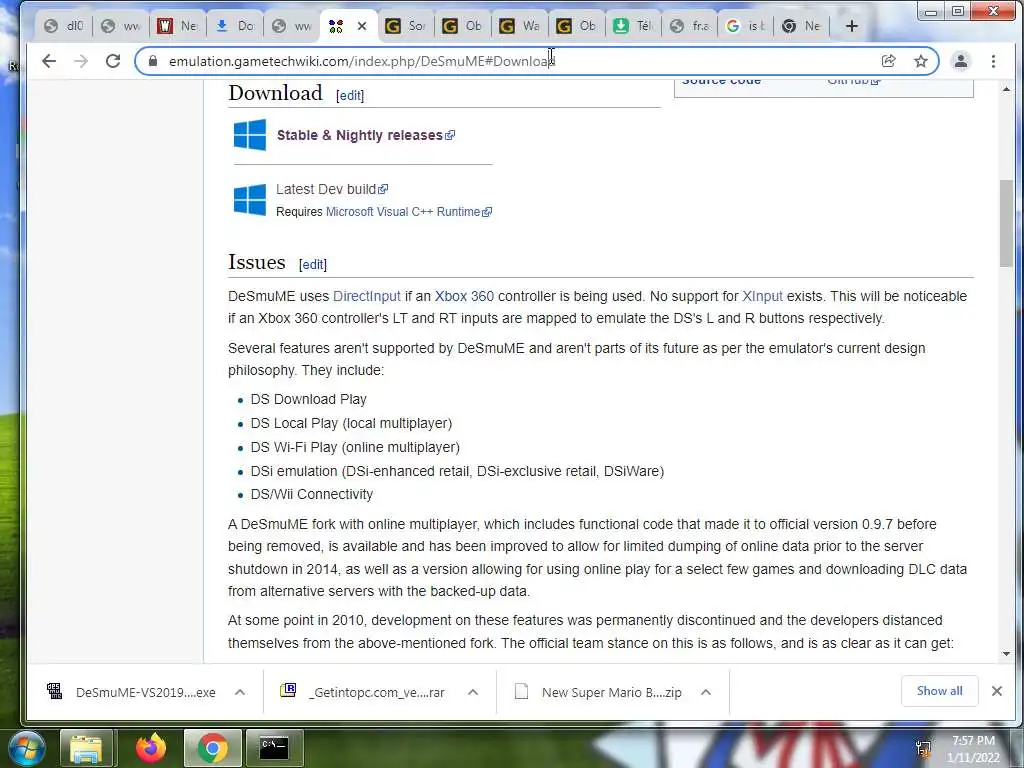Open Microsoft Visual C++ Runtime link
The image size is (1024, 768).
click(408, 212)
